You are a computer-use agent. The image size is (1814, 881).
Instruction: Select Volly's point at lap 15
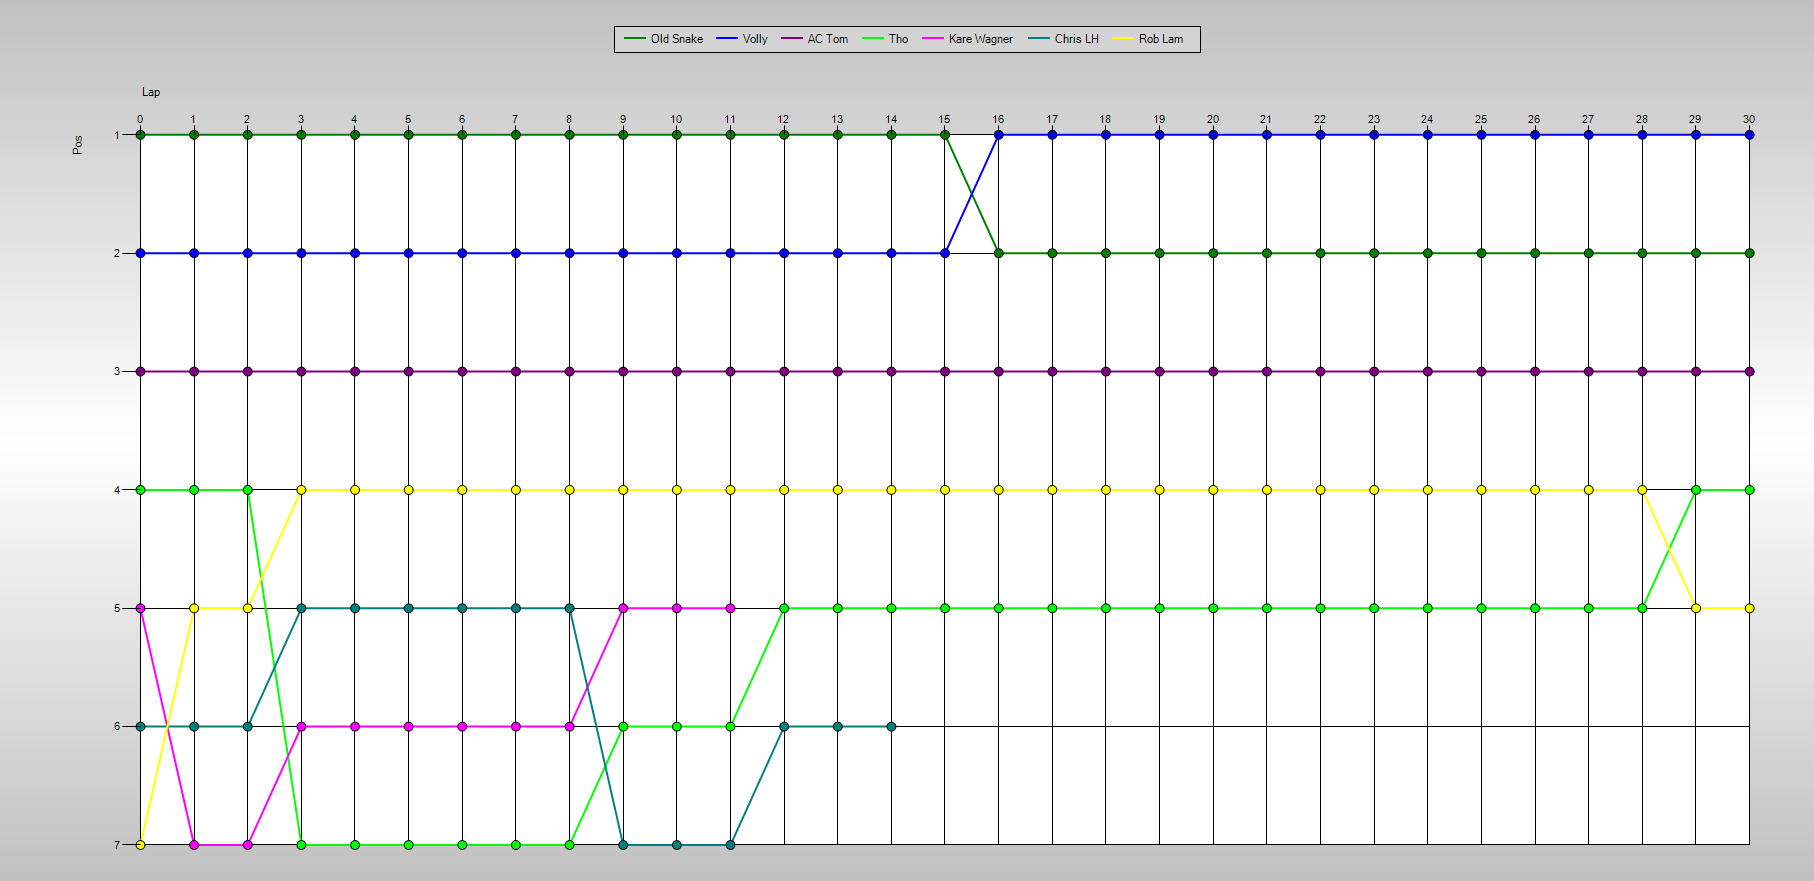(945, 253)
